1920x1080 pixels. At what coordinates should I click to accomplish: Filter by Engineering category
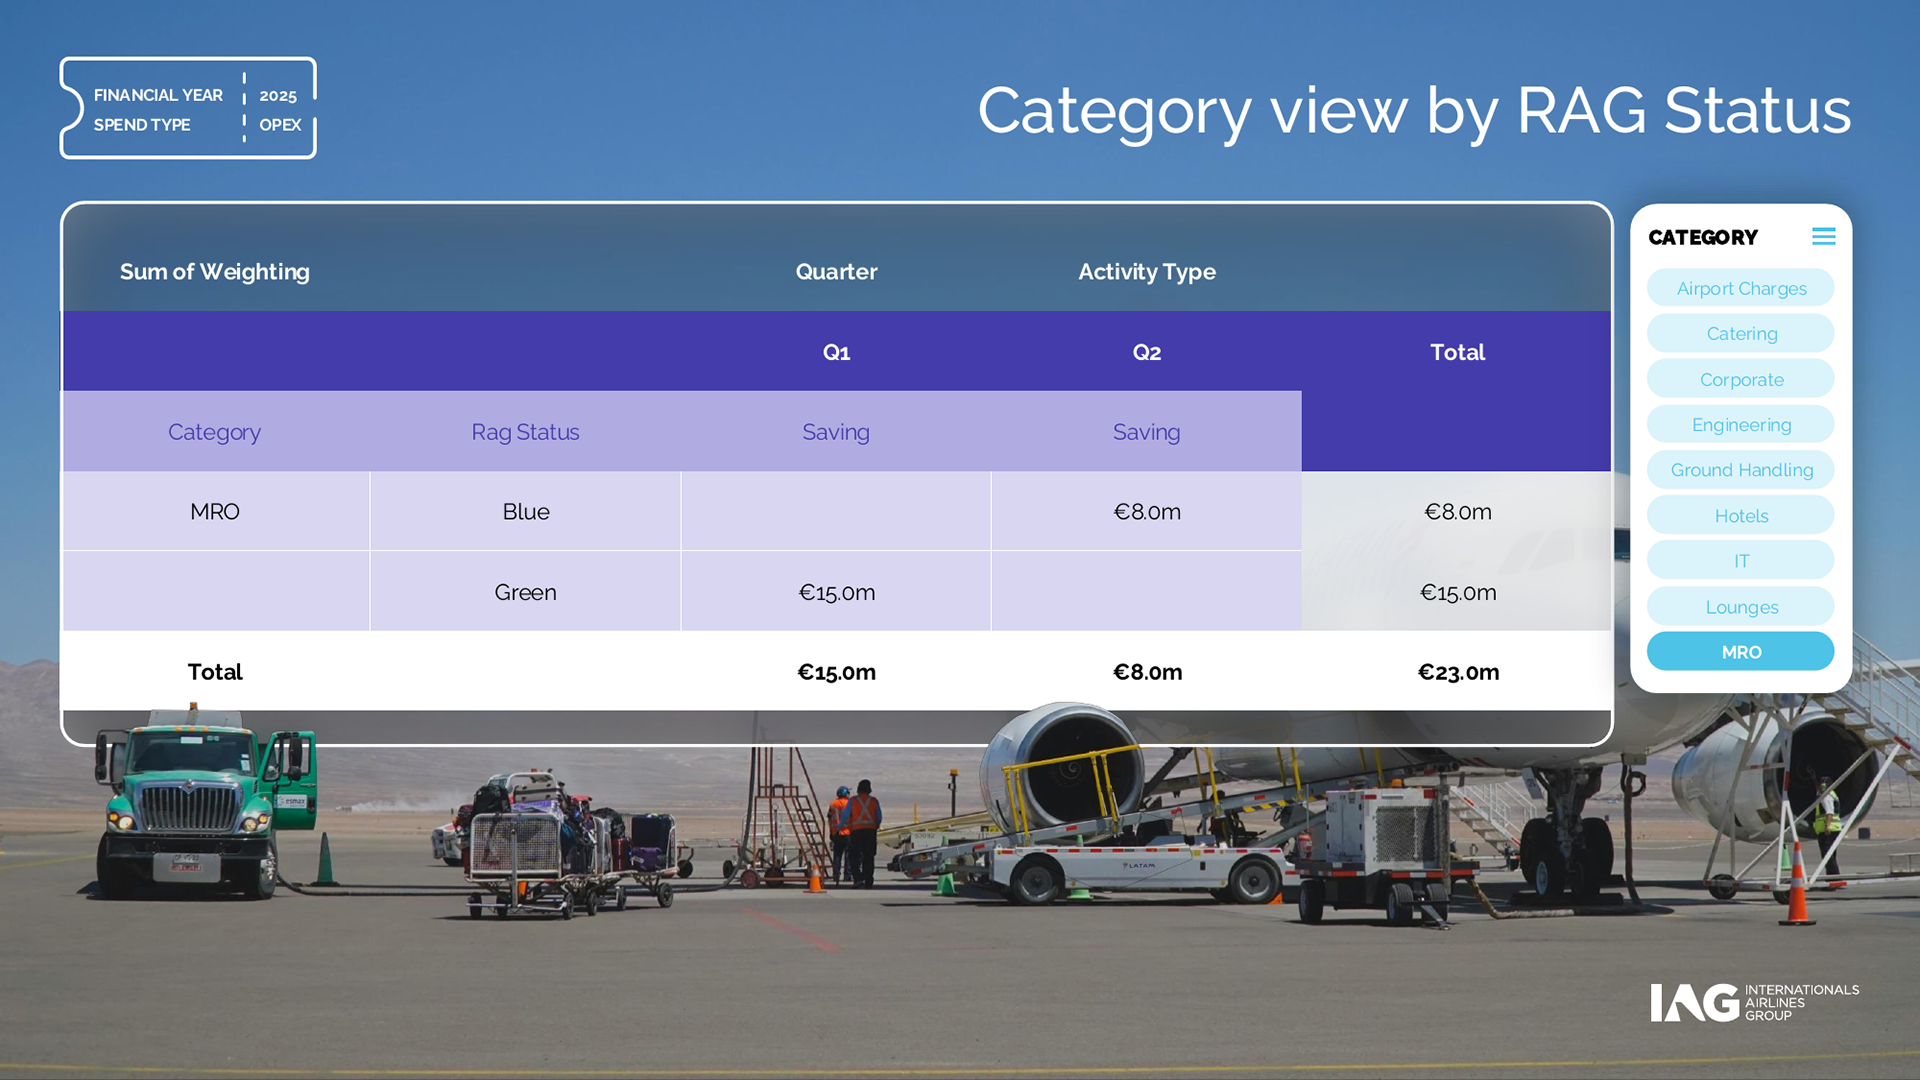(x=1740, y=425)
